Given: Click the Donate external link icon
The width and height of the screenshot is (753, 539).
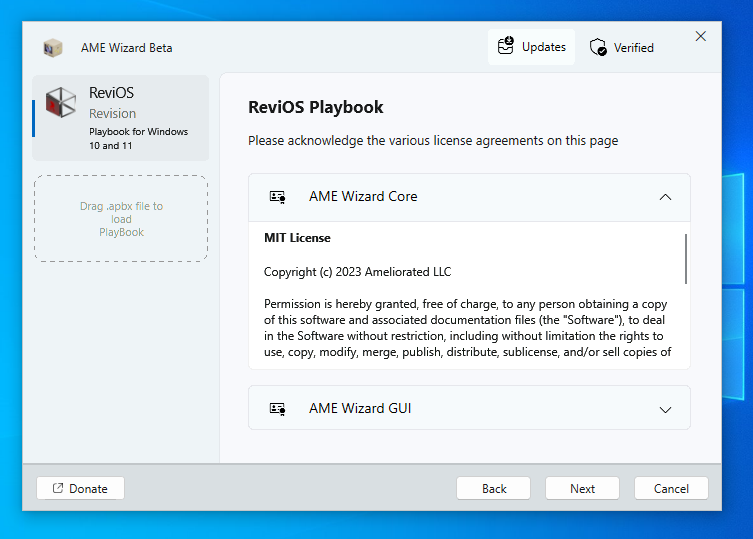Looking at the screenshot, I should tap(58, 488).
